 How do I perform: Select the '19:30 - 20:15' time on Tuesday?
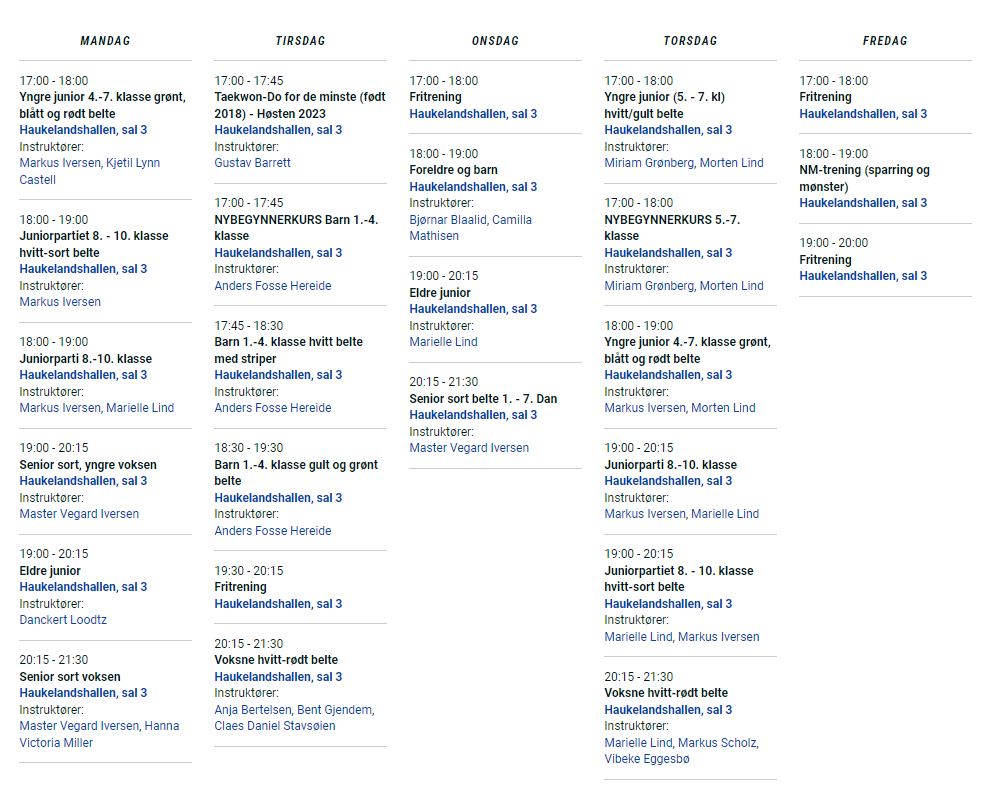point(248,570)
